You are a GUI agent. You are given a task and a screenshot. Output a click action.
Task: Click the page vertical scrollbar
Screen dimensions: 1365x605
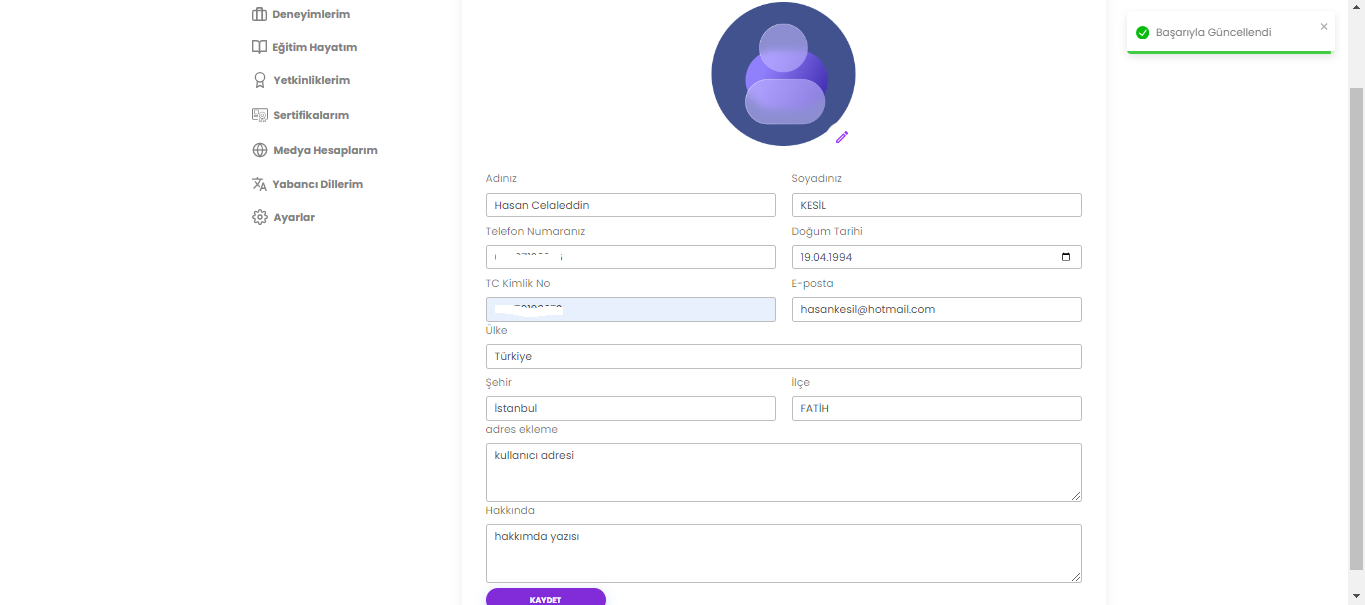click(x=1357, y=327)
